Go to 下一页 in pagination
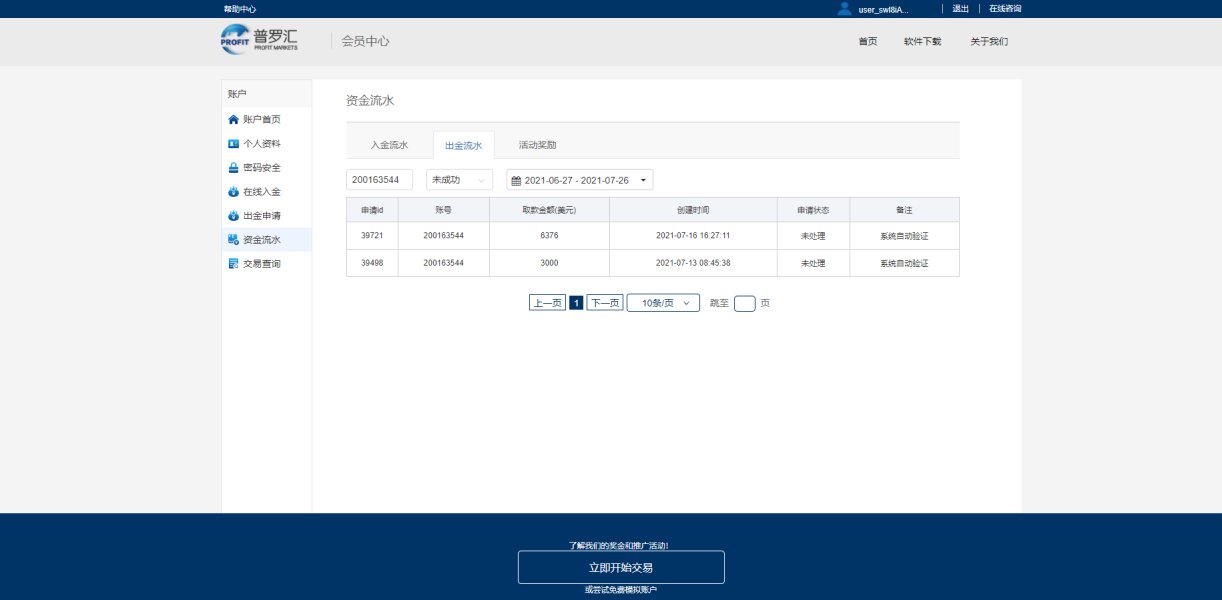Viewport: 1222px width, 600px height. [604, 303]
